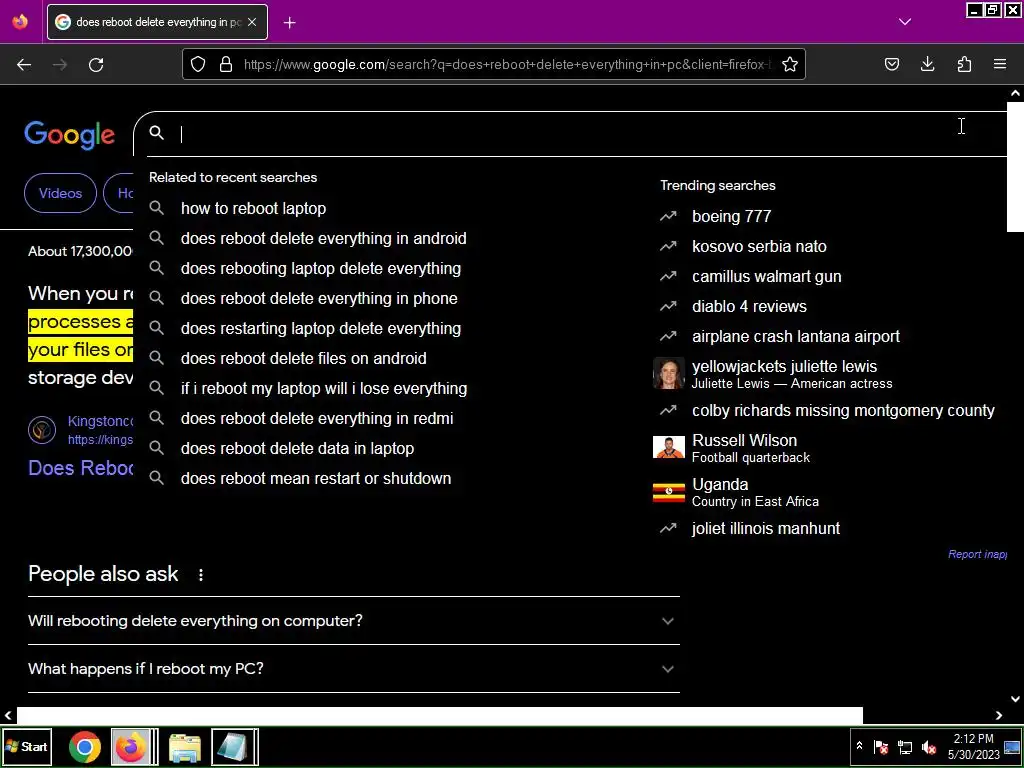Click the search magnifier icon in Google box
1024x768 pixels.
(x=156, y=133)
